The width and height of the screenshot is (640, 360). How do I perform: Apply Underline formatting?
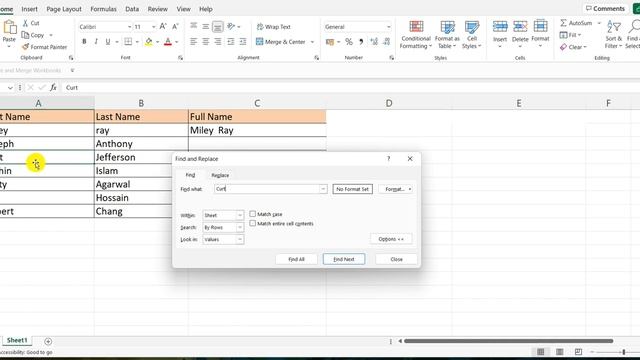[x=108, y=42]
